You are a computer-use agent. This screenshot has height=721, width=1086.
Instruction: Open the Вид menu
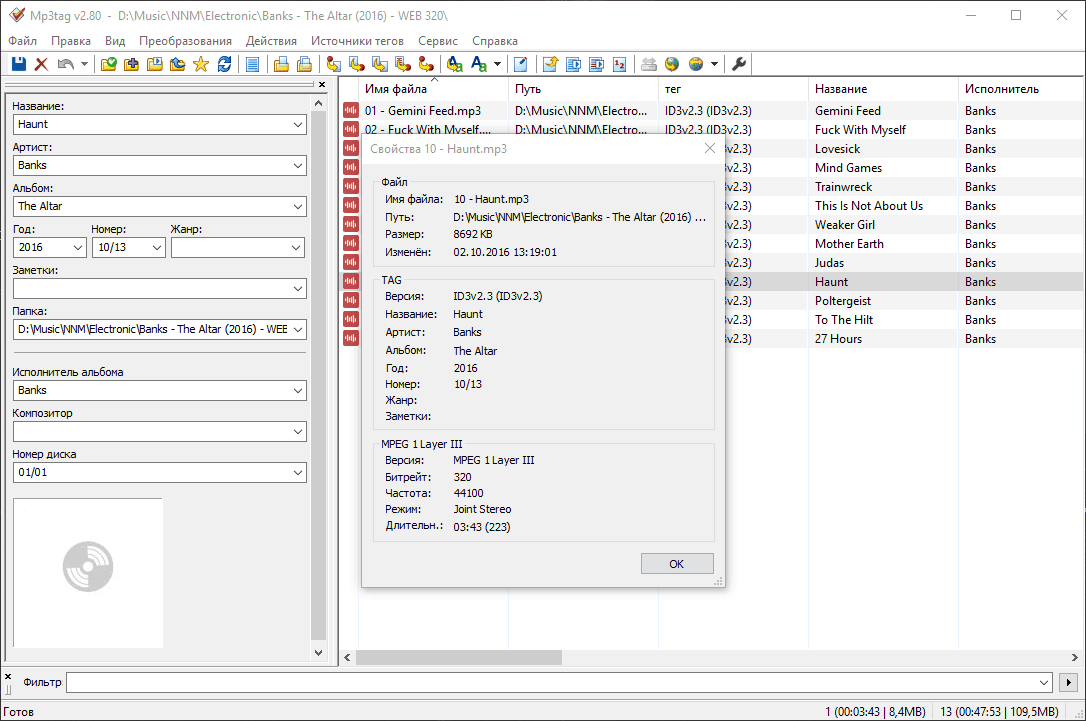(115, 41)
